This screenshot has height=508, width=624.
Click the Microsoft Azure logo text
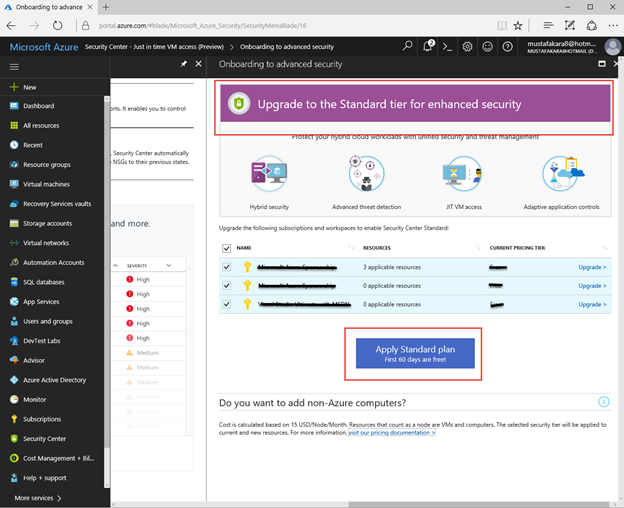(x=44, y=47)
